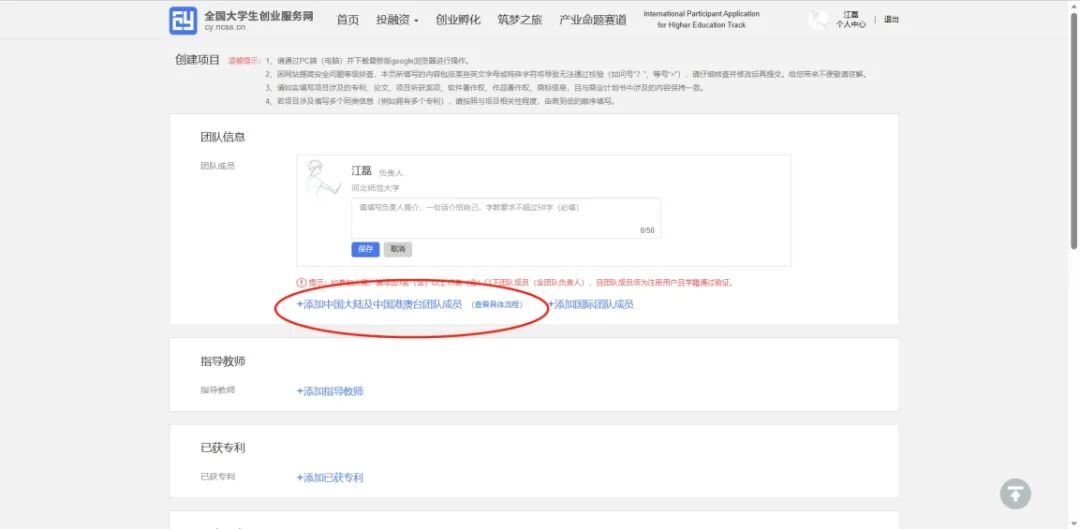The height and width of the screenshot is (529, 1080).
Task: Open the 首页 menu item
Action: tap(348, 20)
